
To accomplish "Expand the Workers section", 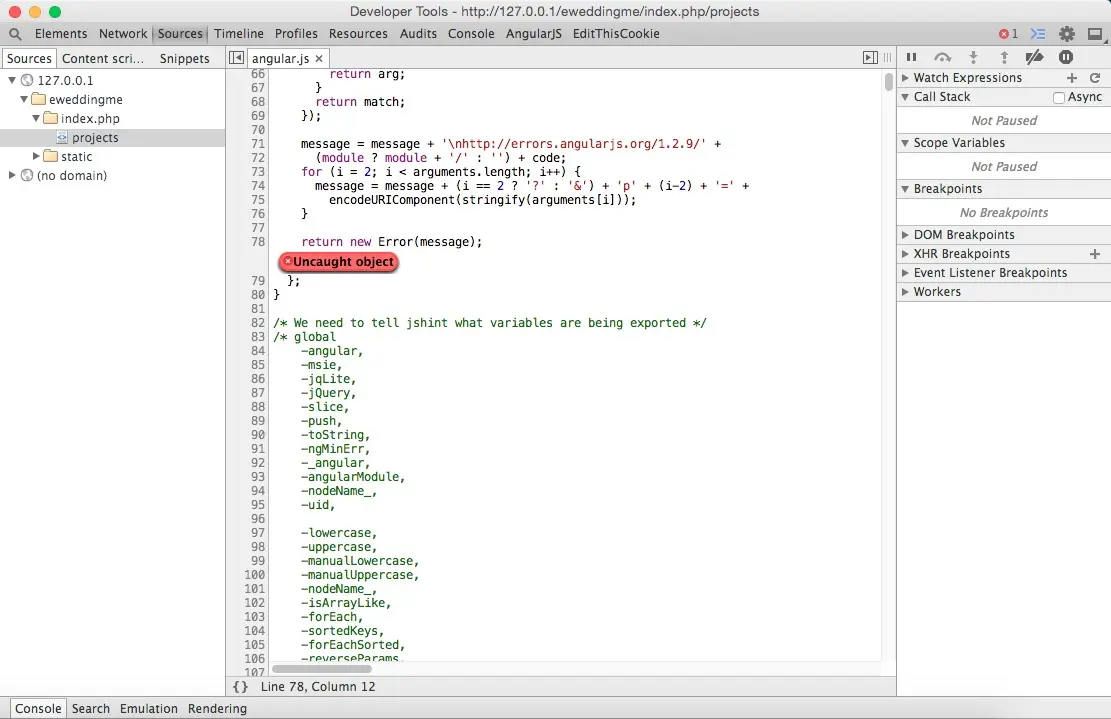I will coord(905,292).
